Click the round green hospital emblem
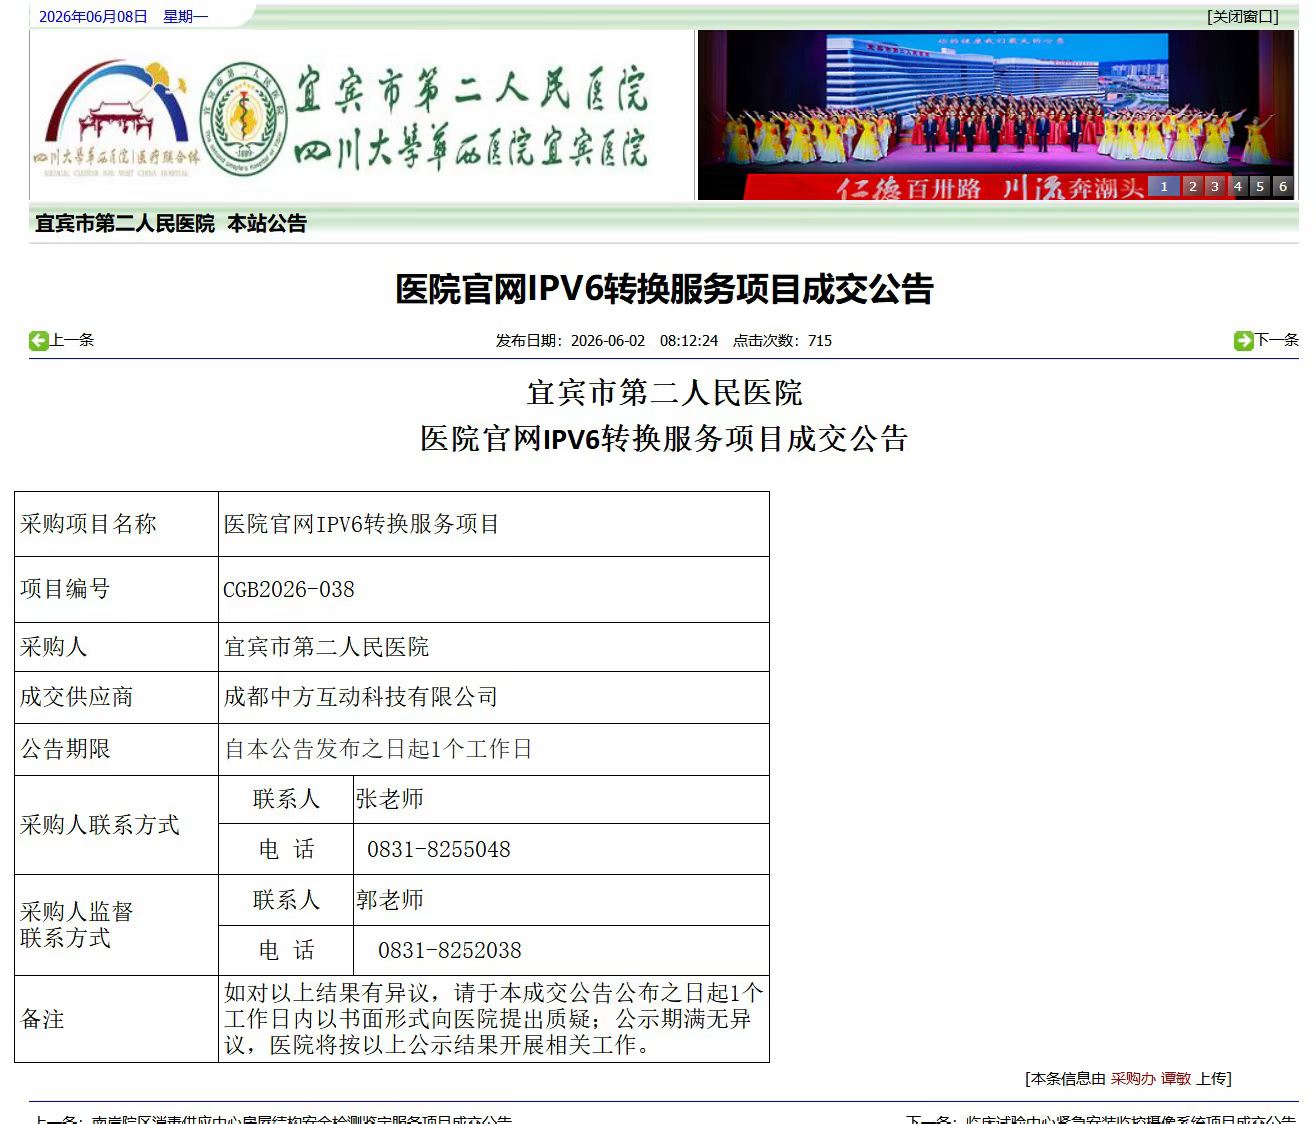Screen dimensions: 1316x1124 [243, 119]
